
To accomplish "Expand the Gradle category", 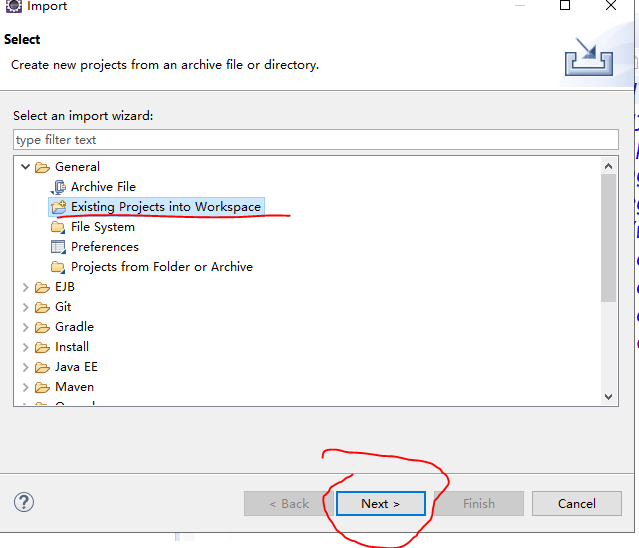I will point(26,327).
